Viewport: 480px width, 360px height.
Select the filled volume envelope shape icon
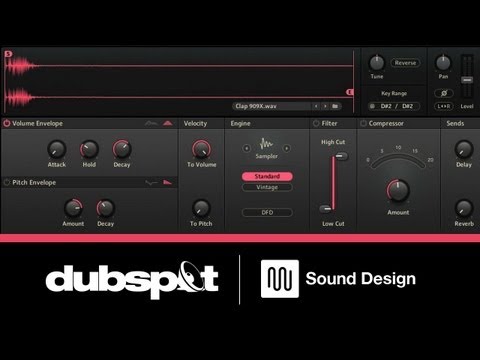[168, 123]
